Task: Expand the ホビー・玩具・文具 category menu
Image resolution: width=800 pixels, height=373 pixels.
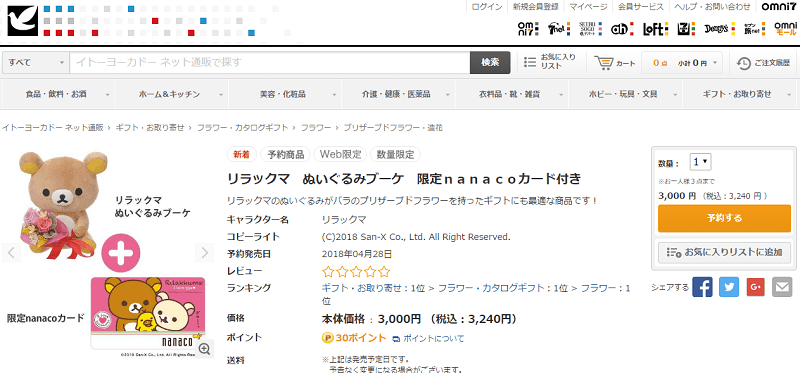Action: pos(626,94)
